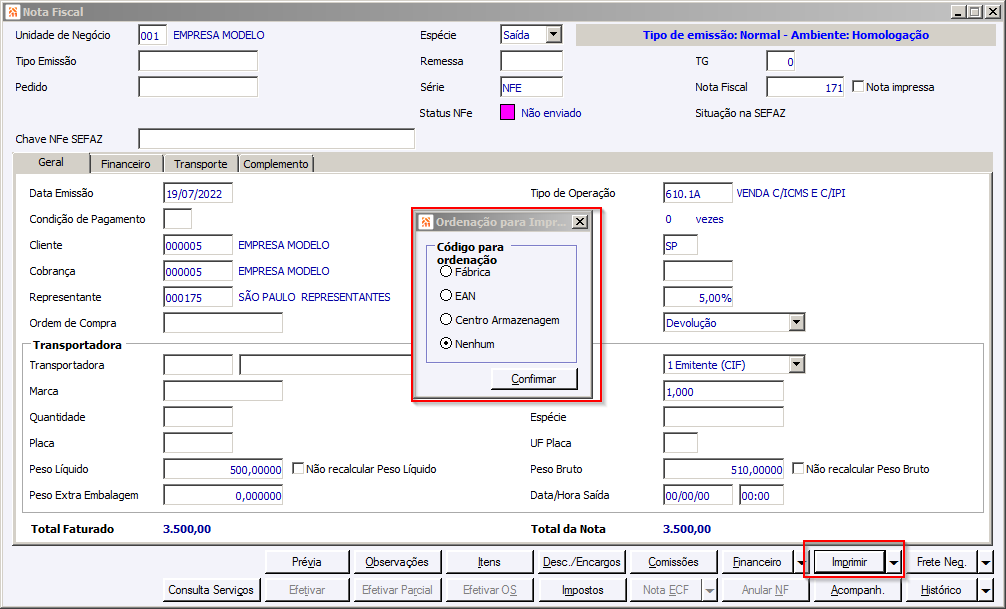The height and width of the screenshot is (609, 1006).
Task: Open the Nota ECF dropdown arrow
Action: coord(710,590)
